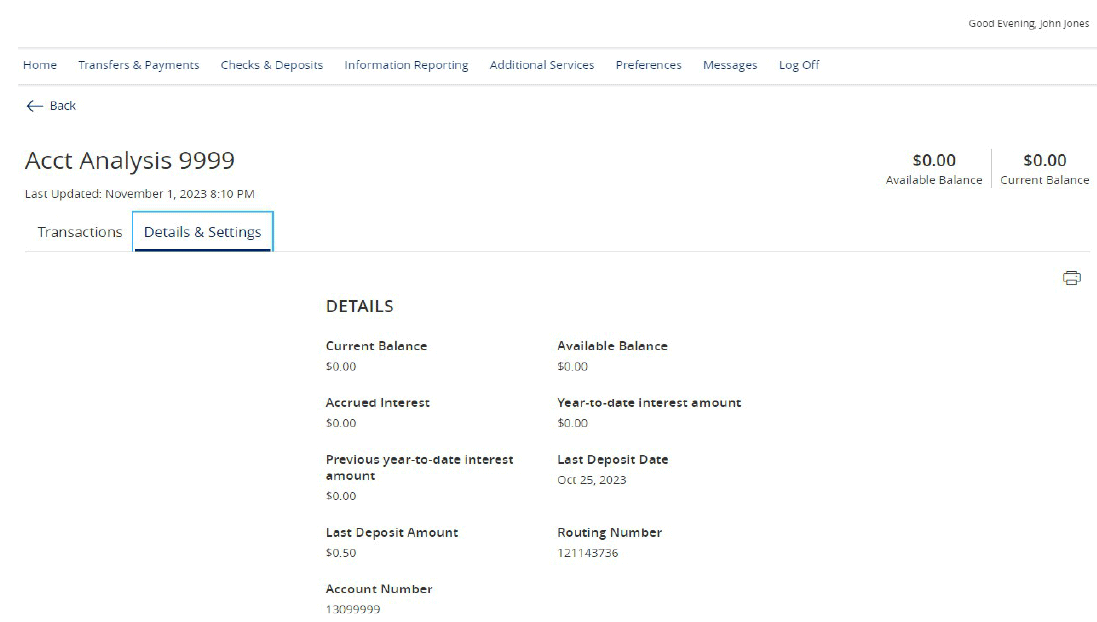Click the routing number 121143736
Image resolution: width=1097 pixels, height=622 pixels.
(588, 553)
